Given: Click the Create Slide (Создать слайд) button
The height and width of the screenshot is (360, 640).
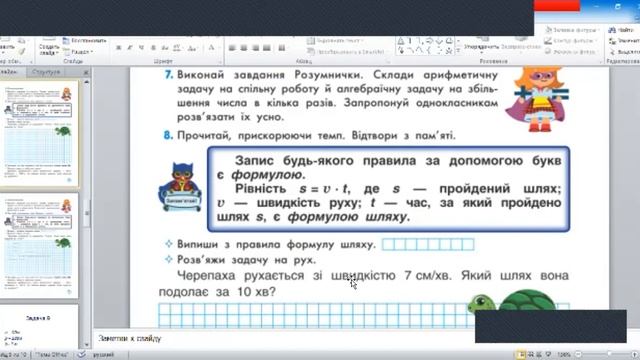Looking at the screenshot, I should [x=49, y=47].
